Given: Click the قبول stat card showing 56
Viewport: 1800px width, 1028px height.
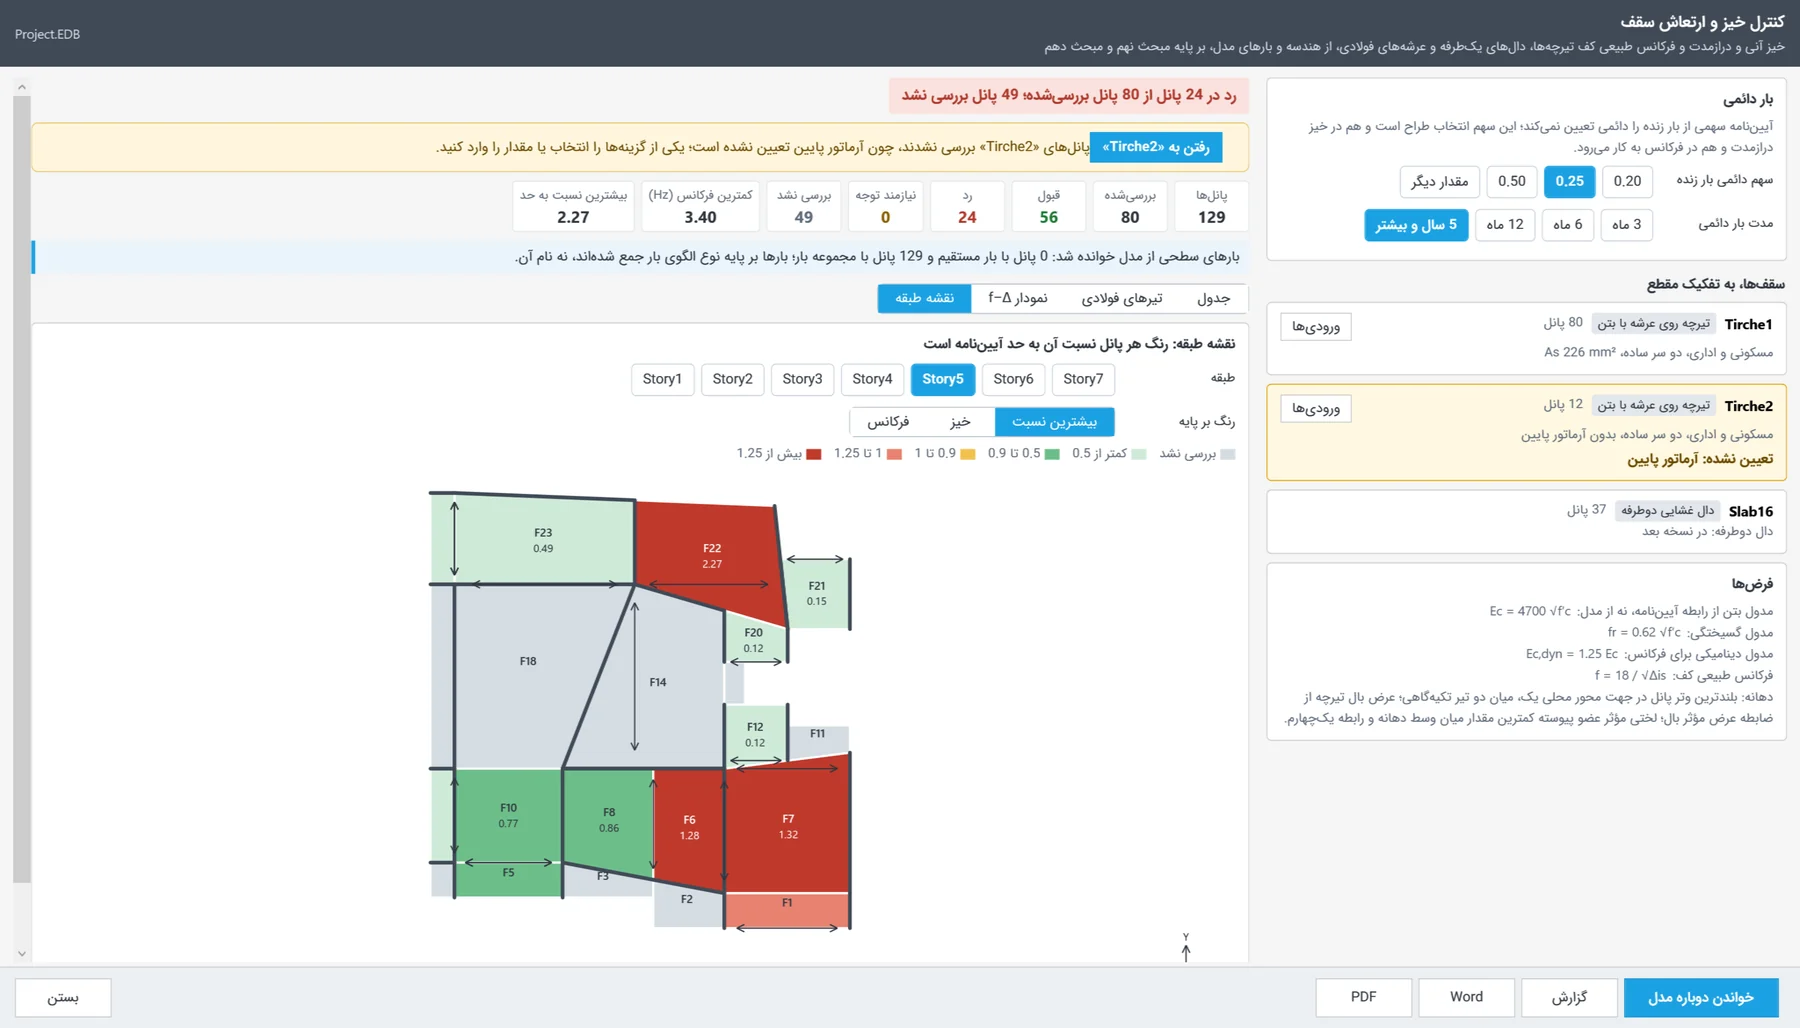Looking at the screenshot, I should [x=1048, y=206].
